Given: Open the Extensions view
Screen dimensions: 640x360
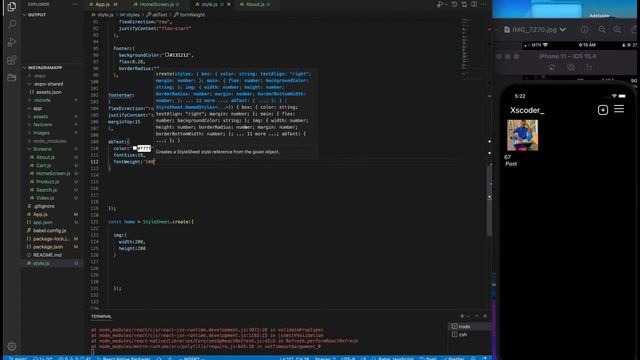Looking at the screenshot, I should click(12, 60).
